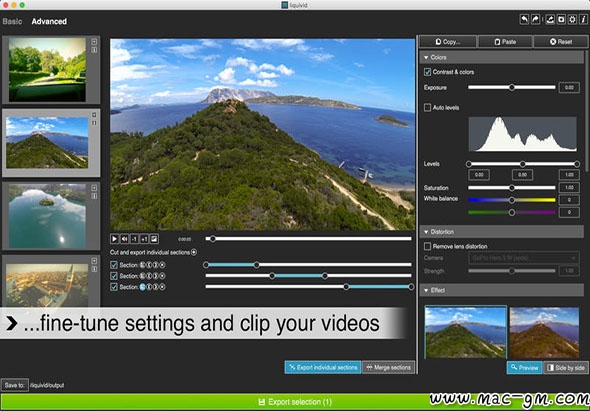Click the redo arrow icon in top toolbar
The height and width of the screenshot is (411, 590).
click(535, 20)
